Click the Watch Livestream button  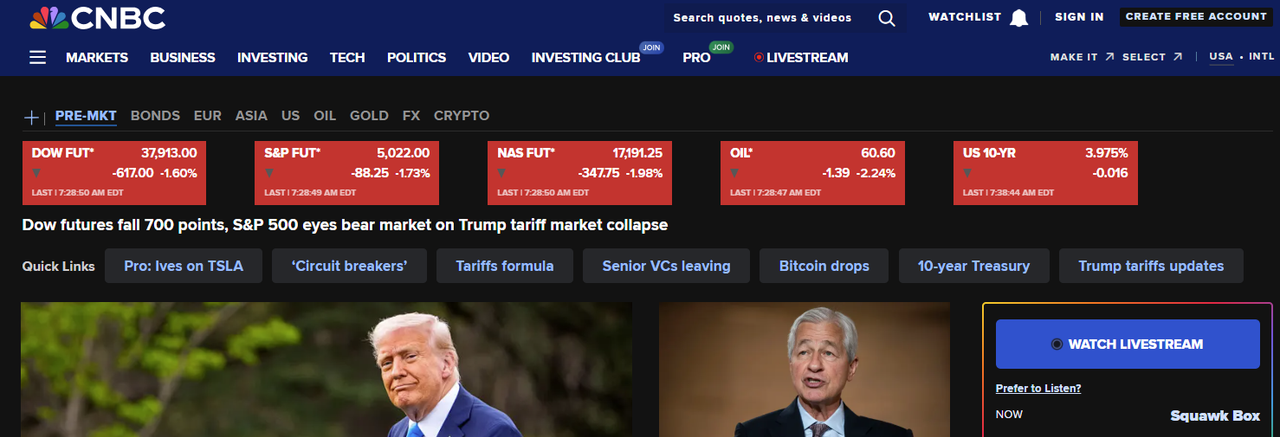click(1128, 344)
